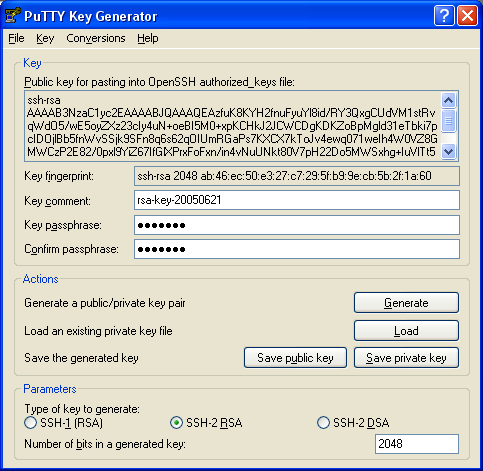Click the public key box scroll up arrow
The width and height of the screenshot is (483, 471).
pos(448,100)
